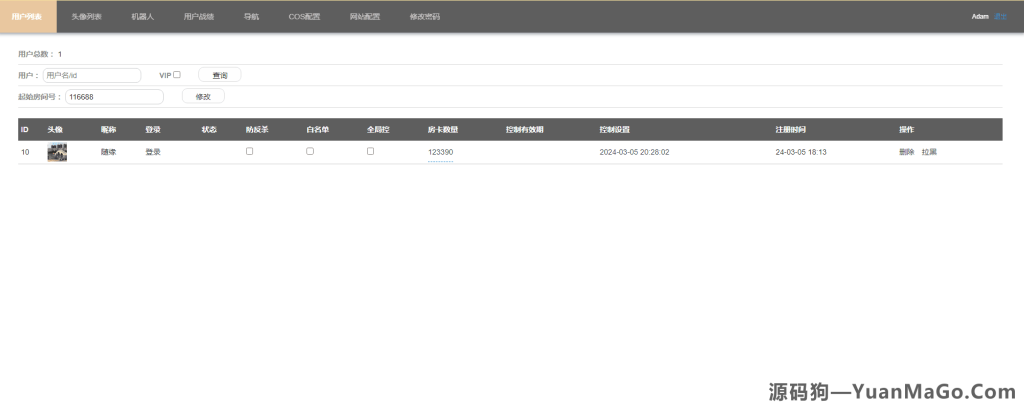
Task: Open the COS配置 settings page
Action: (x=304, y=17)
